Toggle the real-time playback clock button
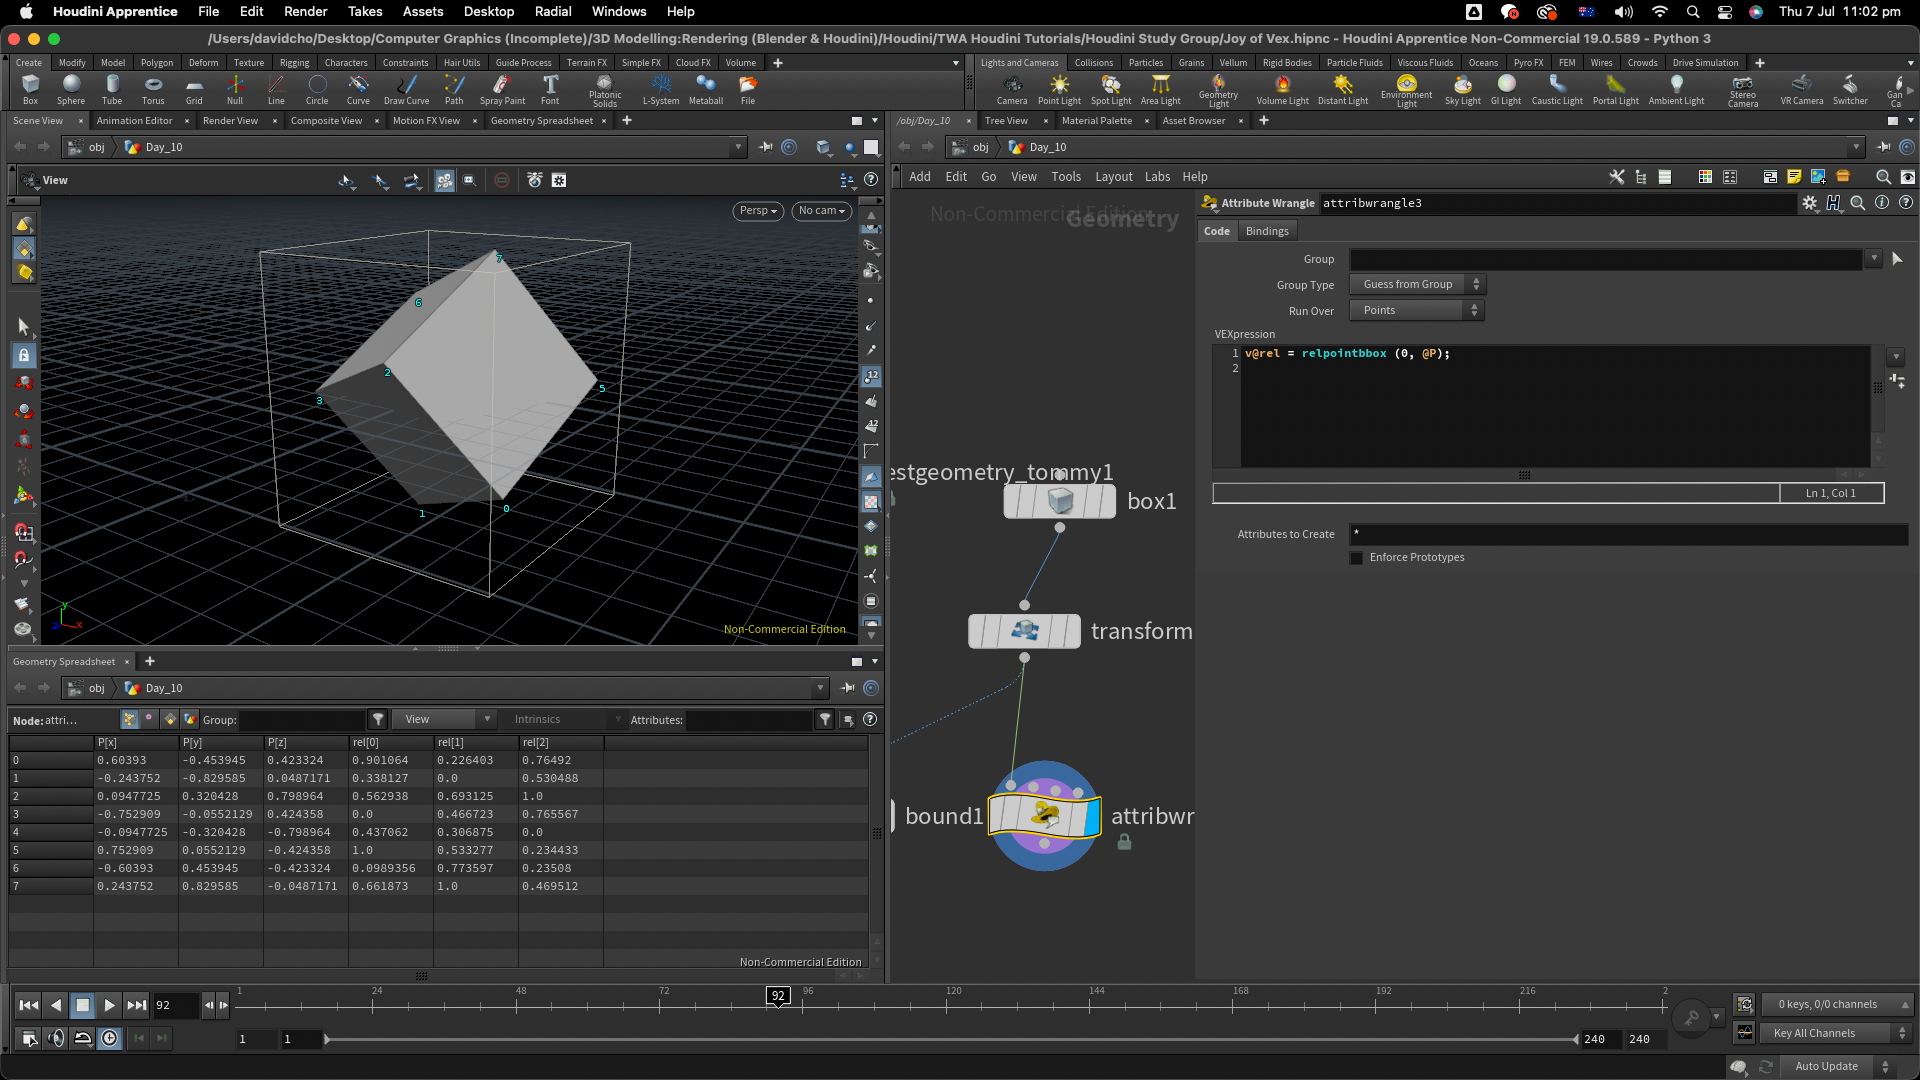Screen dimensions: 1920x1080 109,1039
